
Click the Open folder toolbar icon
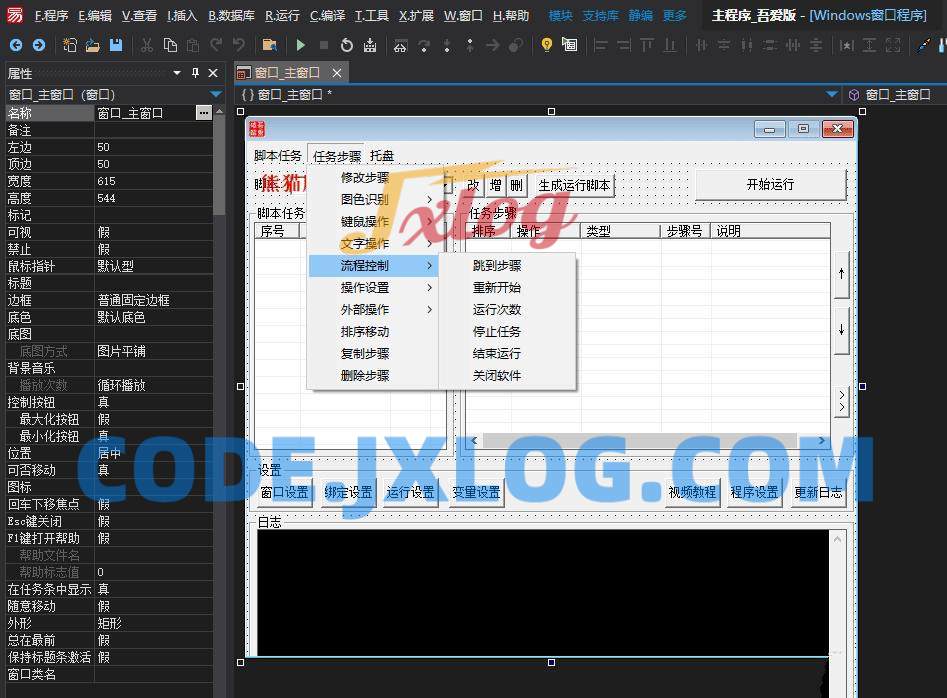[93, 45]
